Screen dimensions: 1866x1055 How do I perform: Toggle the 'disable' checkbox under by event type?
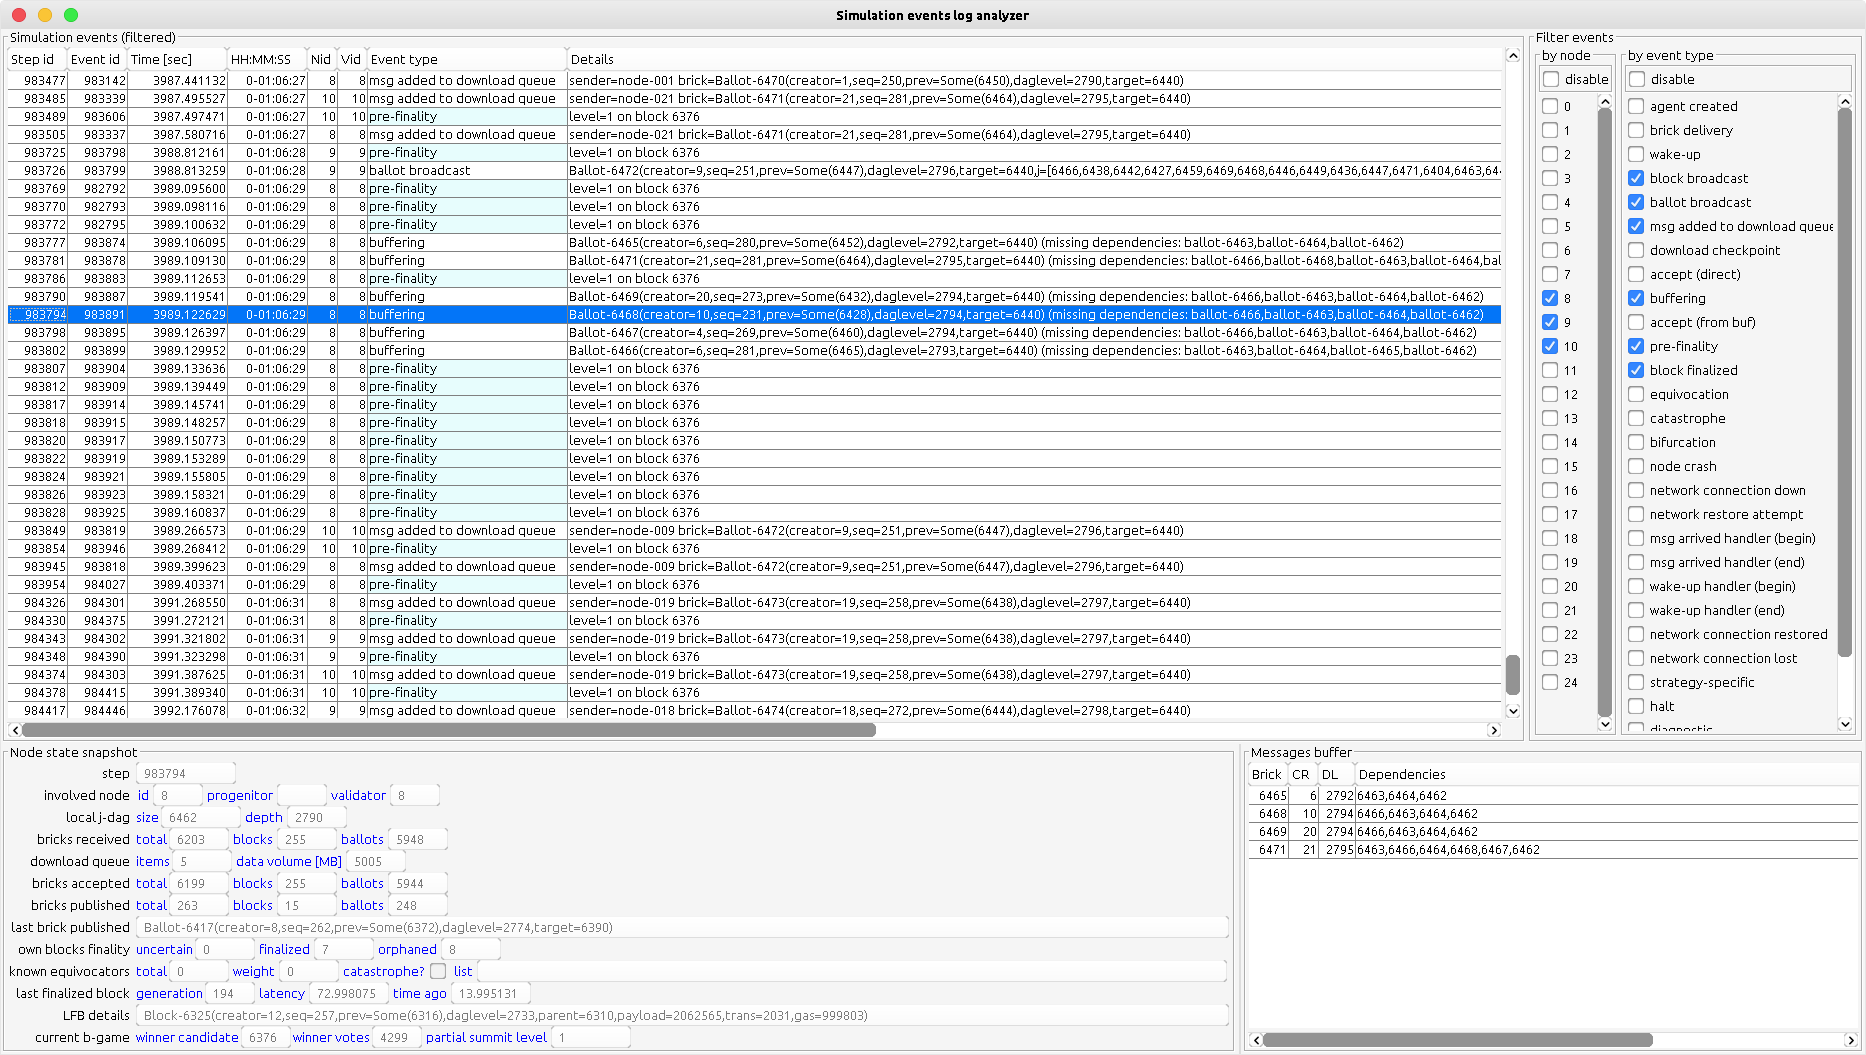pyautogui.click(x=1637, y=79)
